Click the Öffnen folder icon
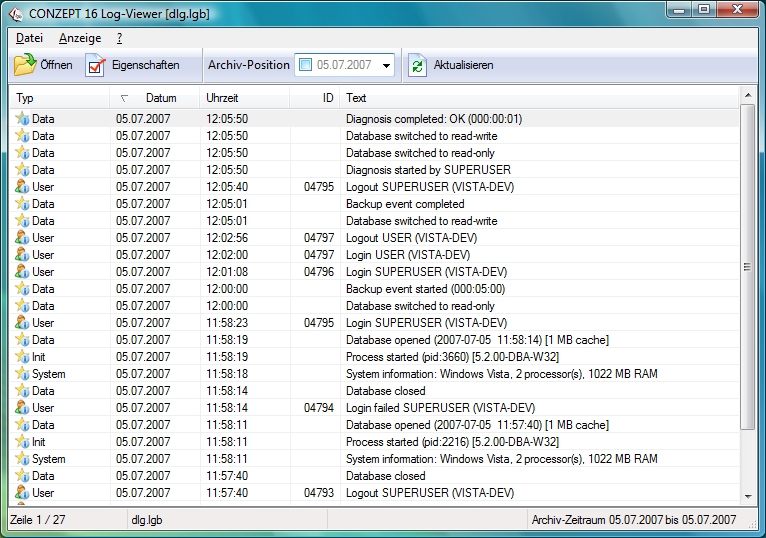The height and width of the screenshot is (538, 766). (x=25, y=65)
